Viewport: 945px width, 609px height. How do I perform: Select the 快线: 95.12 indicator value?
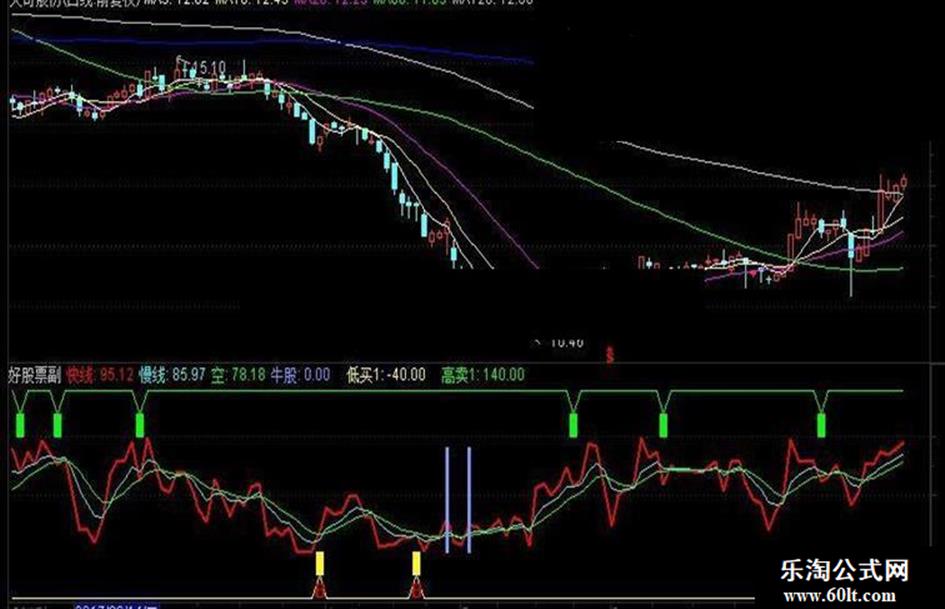coord(100,375)
